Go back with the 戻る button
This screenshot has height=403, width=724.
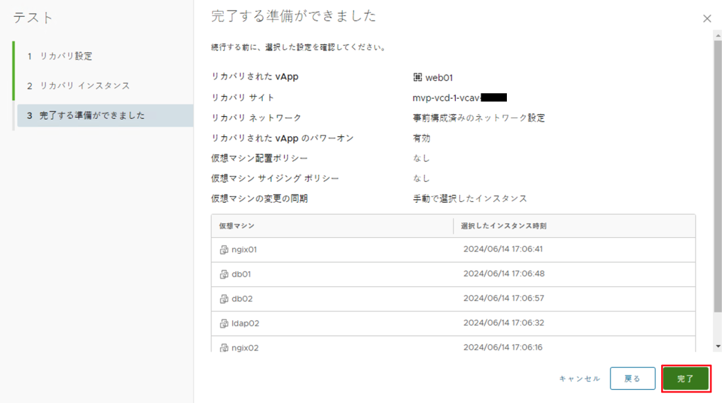[x=632, y=379]
